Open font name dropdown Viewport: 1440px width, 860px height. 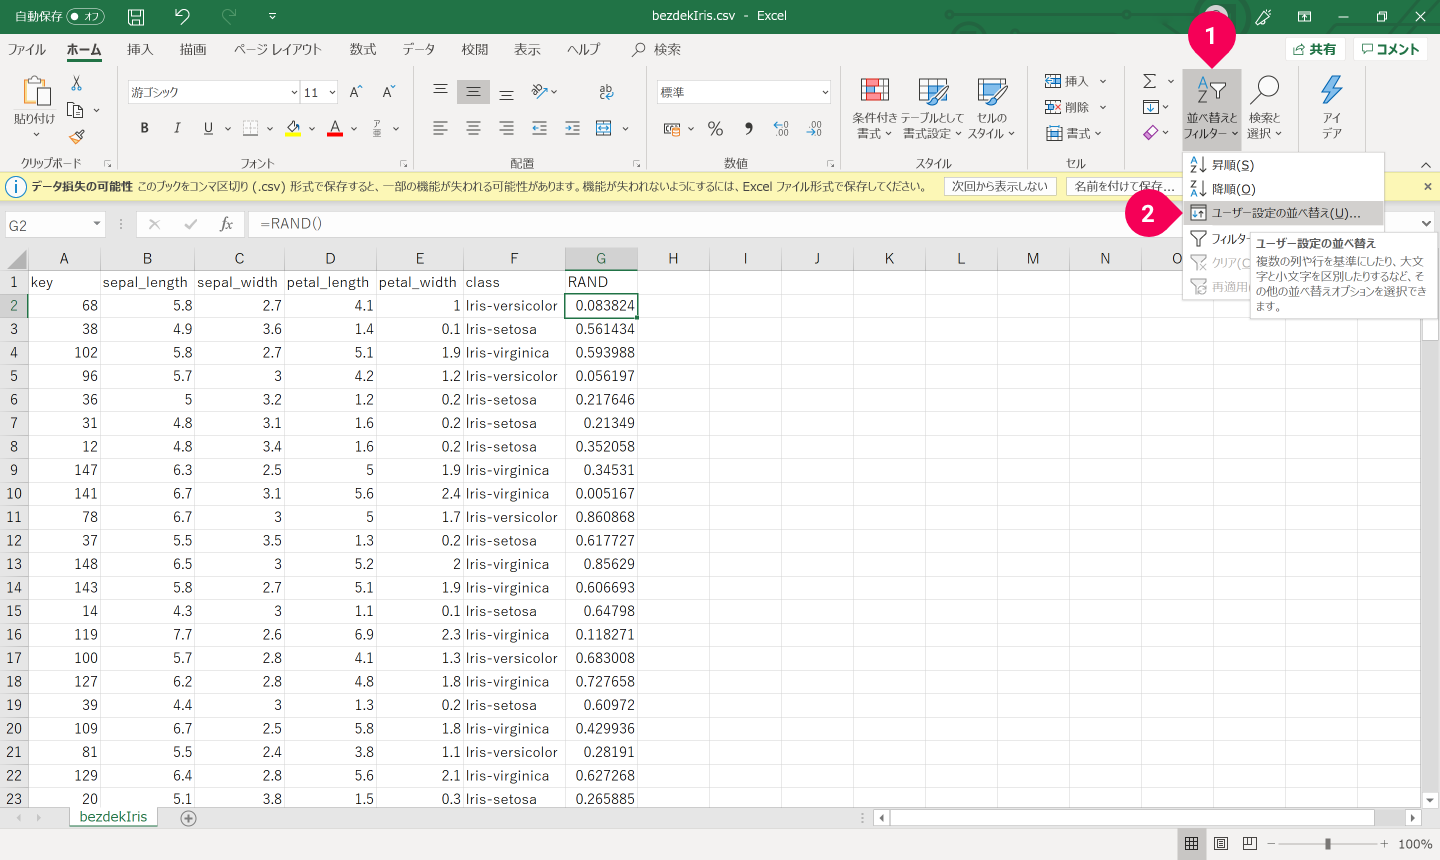[x=294, y=92]
